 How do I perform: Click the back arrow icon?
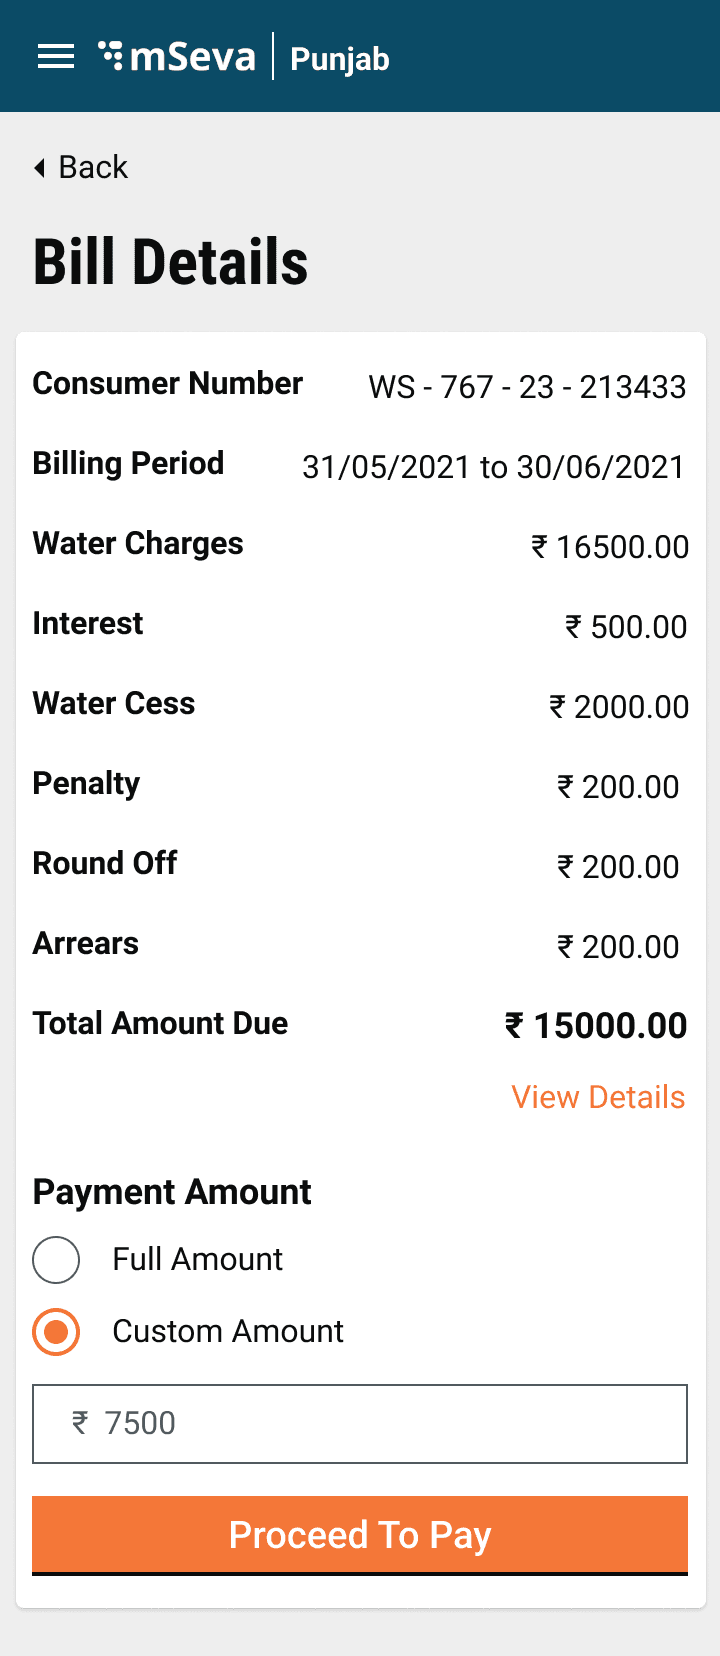click(40, 168)
